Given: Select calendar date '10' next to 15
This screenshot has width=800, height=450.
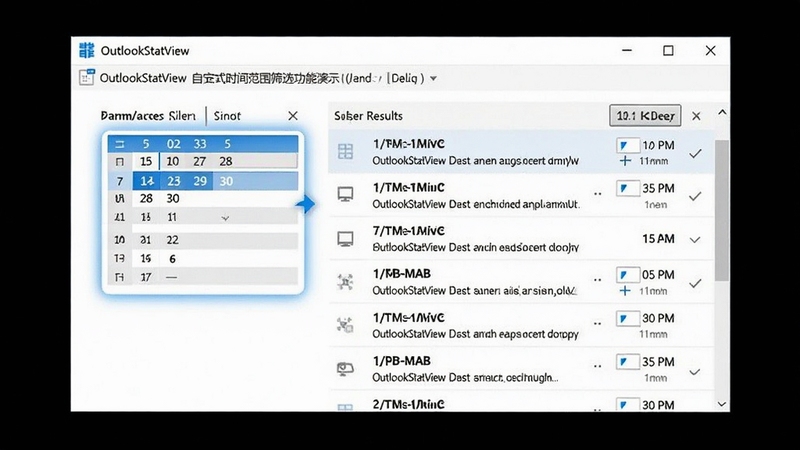Looking at the screenshot, I should click(x=173, y=162).
